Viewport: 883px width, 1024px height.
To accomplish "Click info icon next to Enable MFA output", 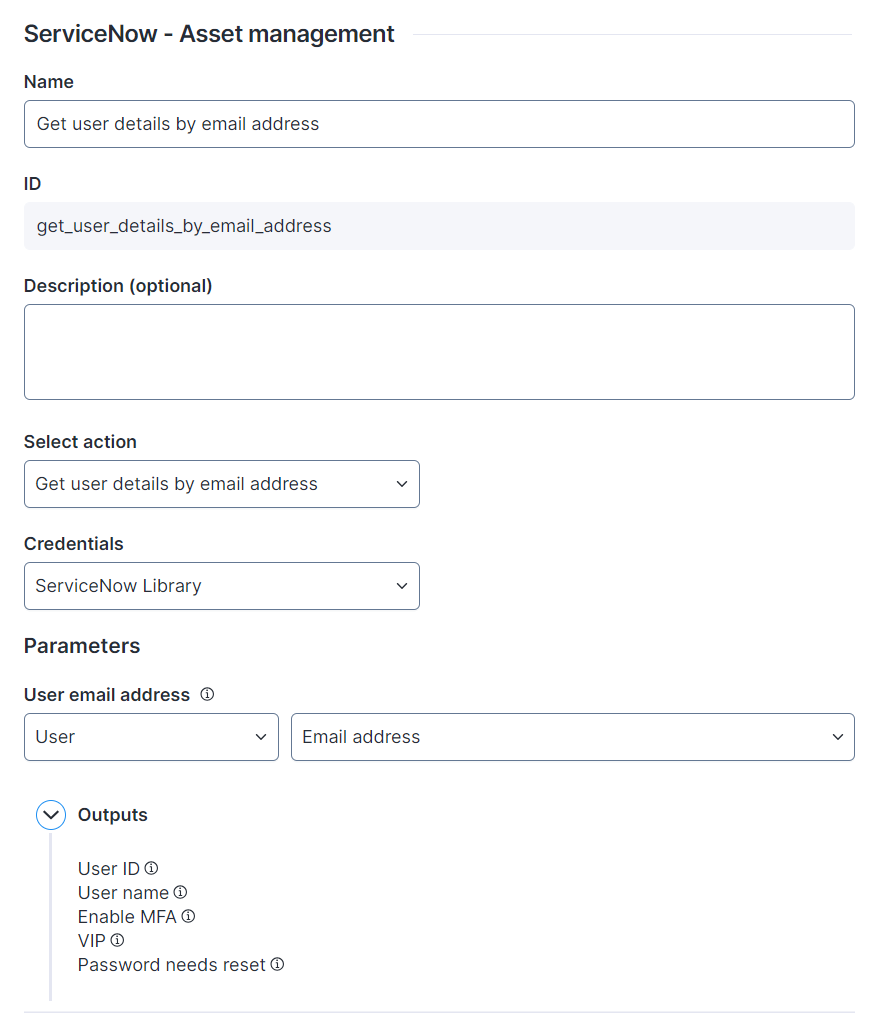I will (x=188, y=916).
